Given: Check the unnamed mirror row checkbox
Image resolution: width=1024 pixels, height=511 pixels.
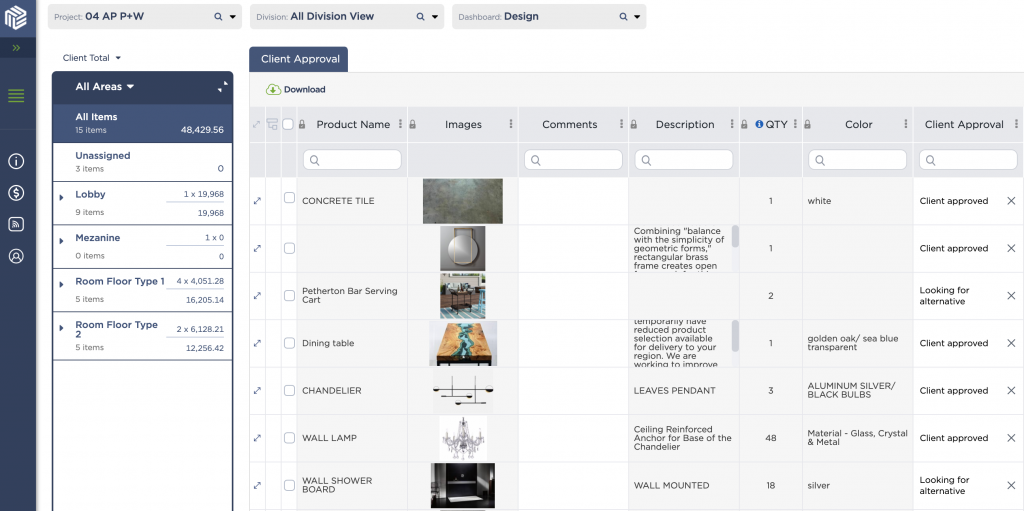Looking at the screenshot, I should coord(289,248).
